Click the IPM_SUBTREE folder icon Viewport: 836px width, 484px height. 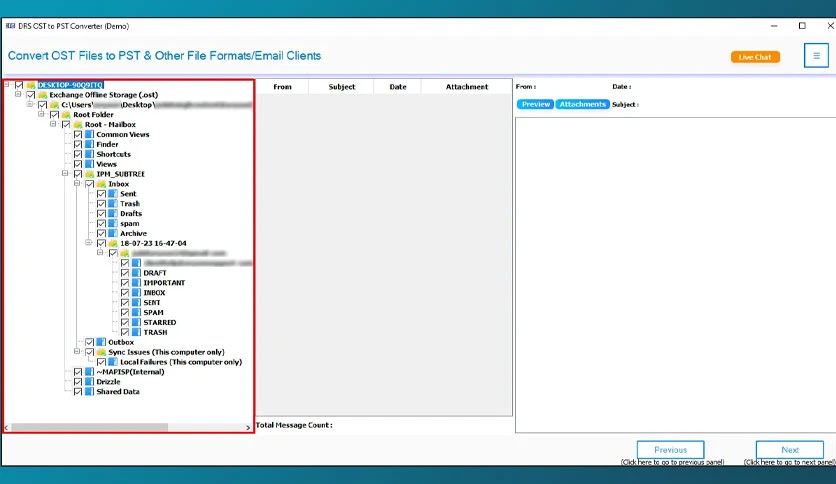point(90,174)
